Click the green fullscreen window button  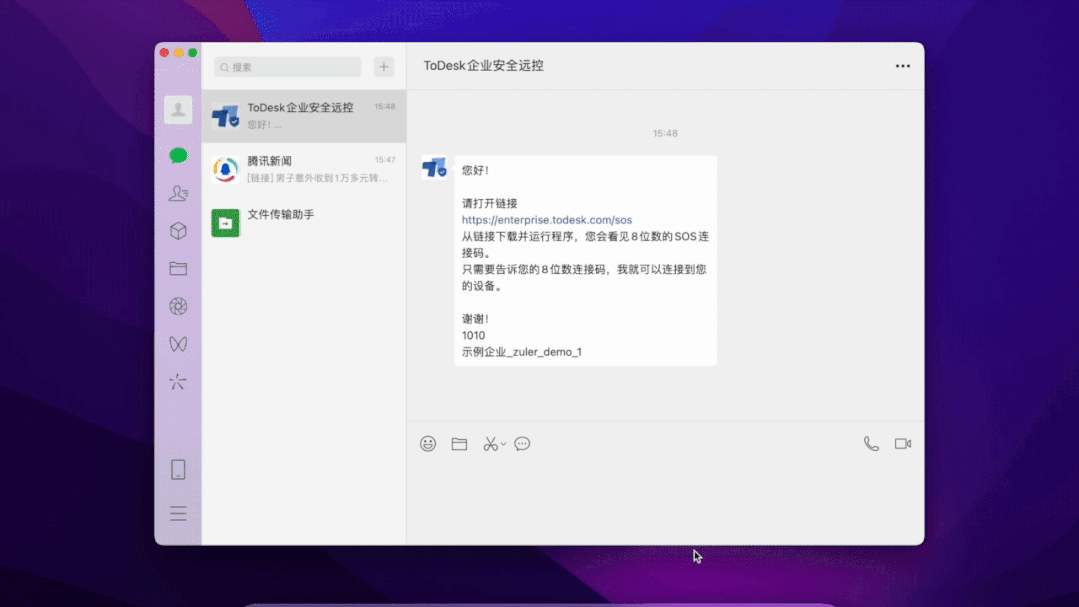pyautogui.click(x=193, y=52)
